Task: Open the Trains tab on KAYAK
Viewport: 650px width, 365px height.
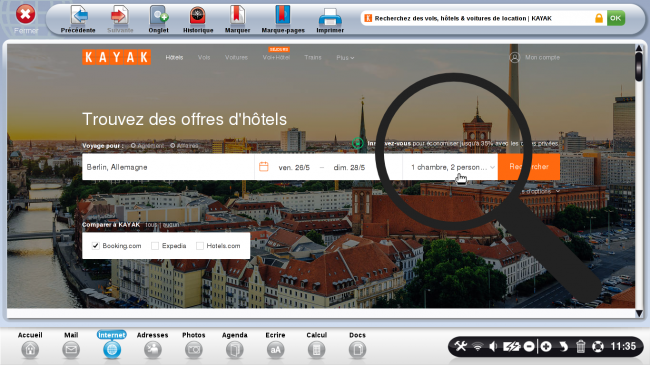Action: (x=313, y=58)
